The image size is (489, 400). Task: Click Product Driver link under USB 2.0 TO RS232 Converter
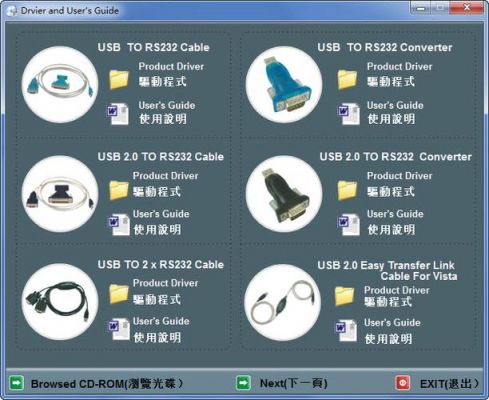point(399,176)
